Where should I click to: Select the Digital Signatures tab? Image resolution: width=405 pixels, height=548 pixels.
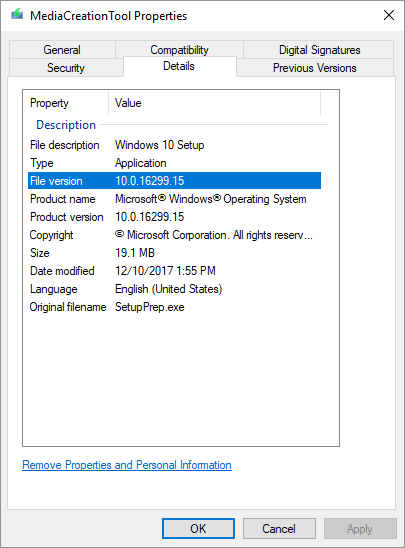[319, 50]
